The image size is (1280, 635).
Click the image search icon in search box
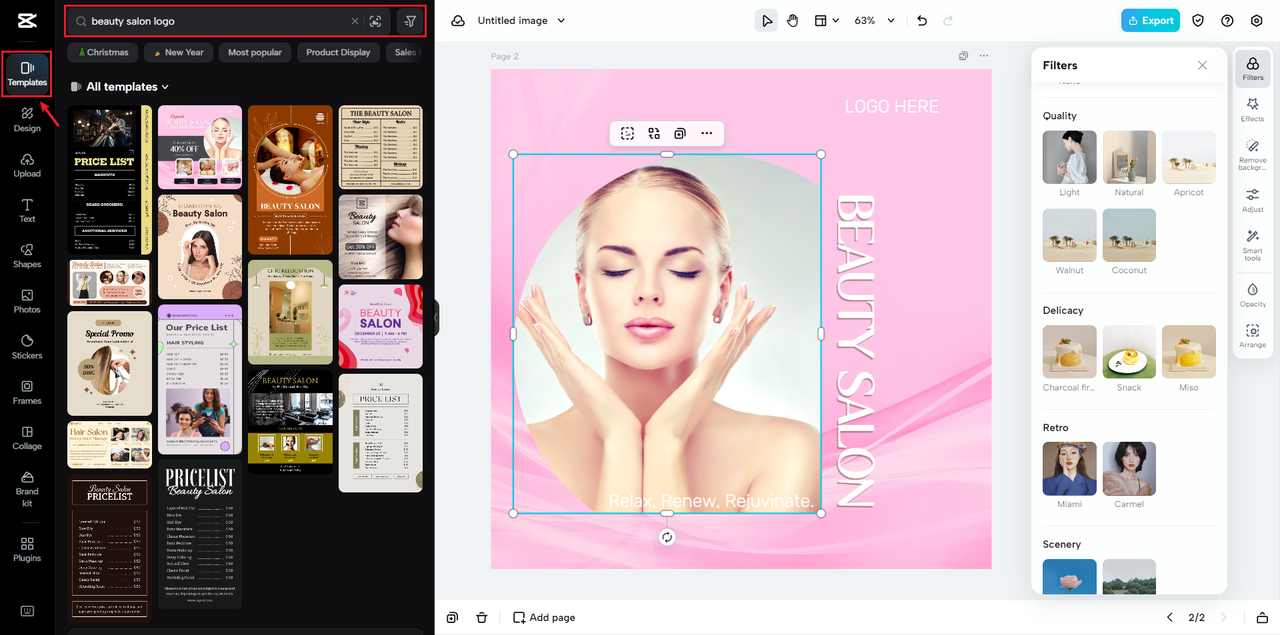[375, 21]
